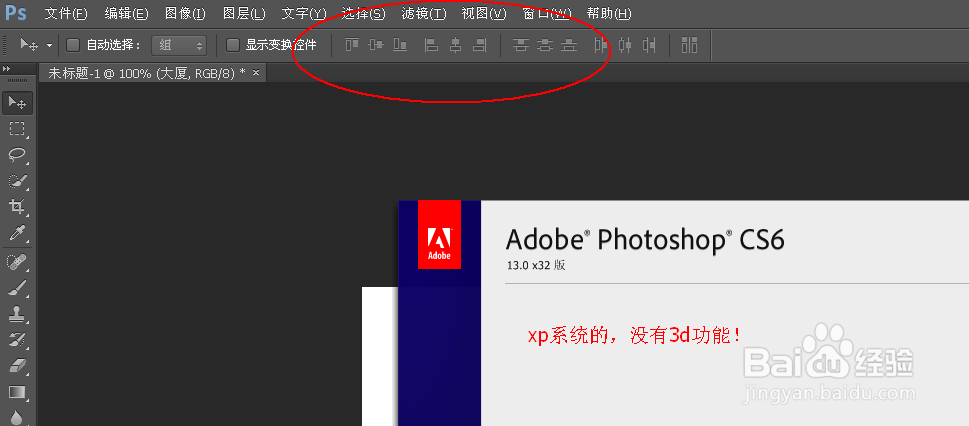Click Align Right Edges icon
This screenshot has width=969, height=426.
[480, 45]
